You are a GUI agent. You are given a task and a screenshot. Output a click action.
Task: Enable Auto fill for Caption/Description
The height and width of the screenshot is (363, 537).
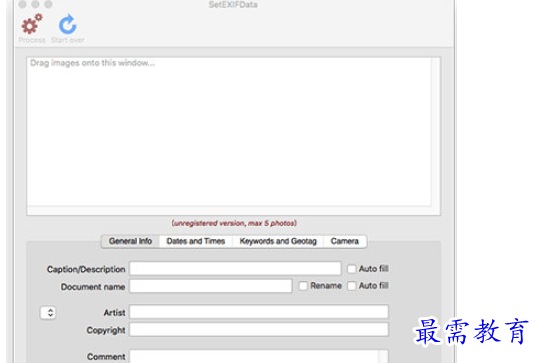click(x=352, y=269)
